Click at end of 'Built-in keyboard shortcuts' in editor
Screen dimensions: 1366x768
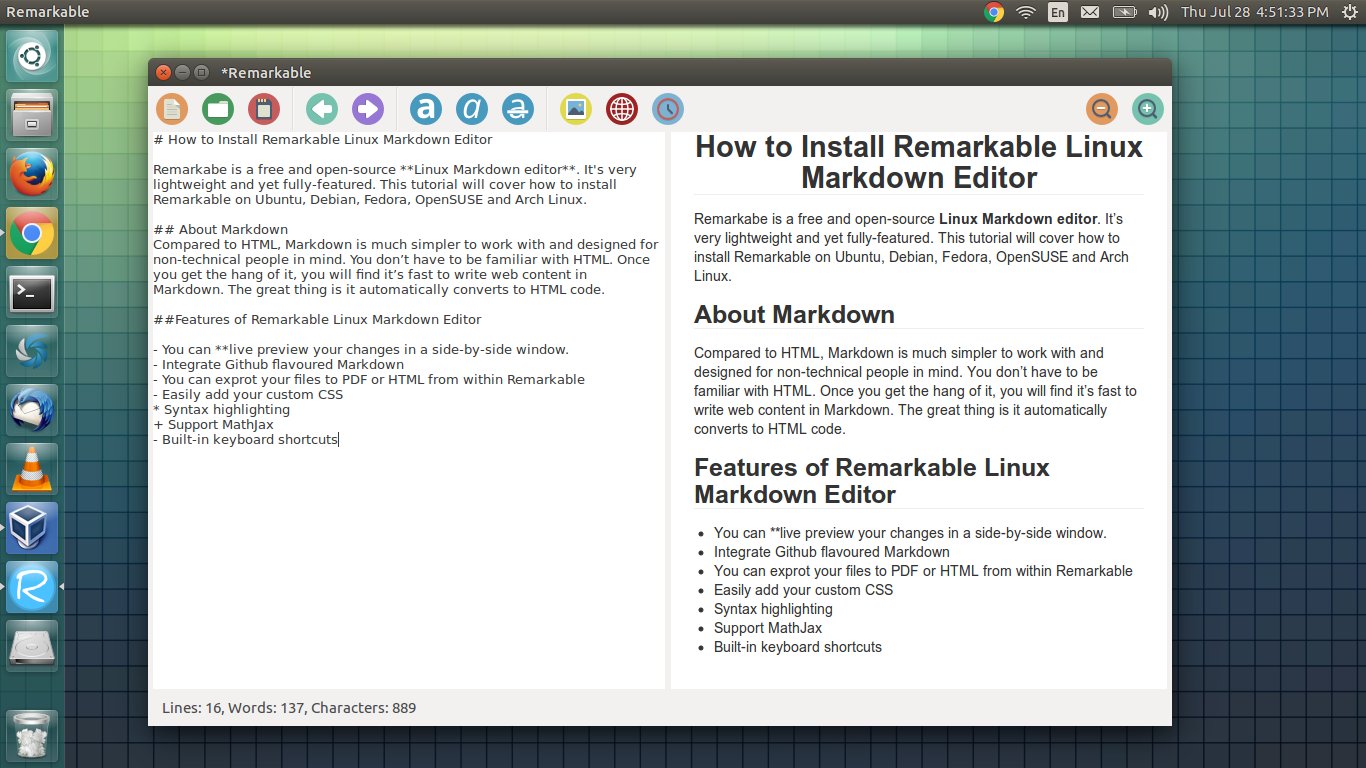338,440
